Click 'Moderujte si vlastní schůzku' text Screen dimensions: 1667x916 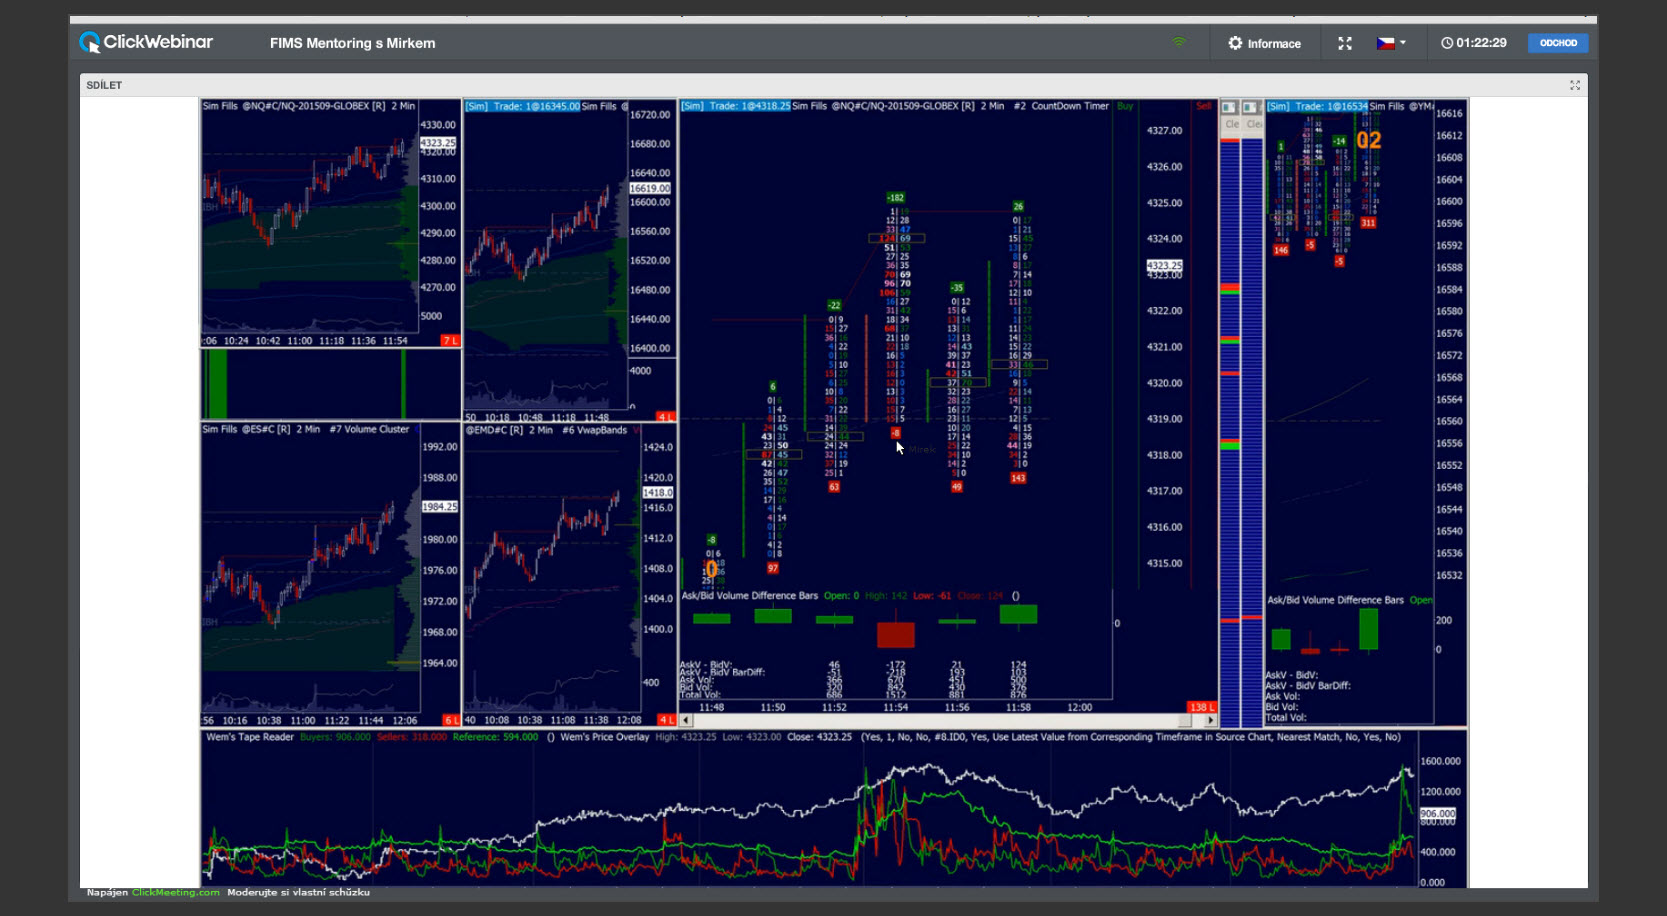pyautogui.click(x=298, y=892)
